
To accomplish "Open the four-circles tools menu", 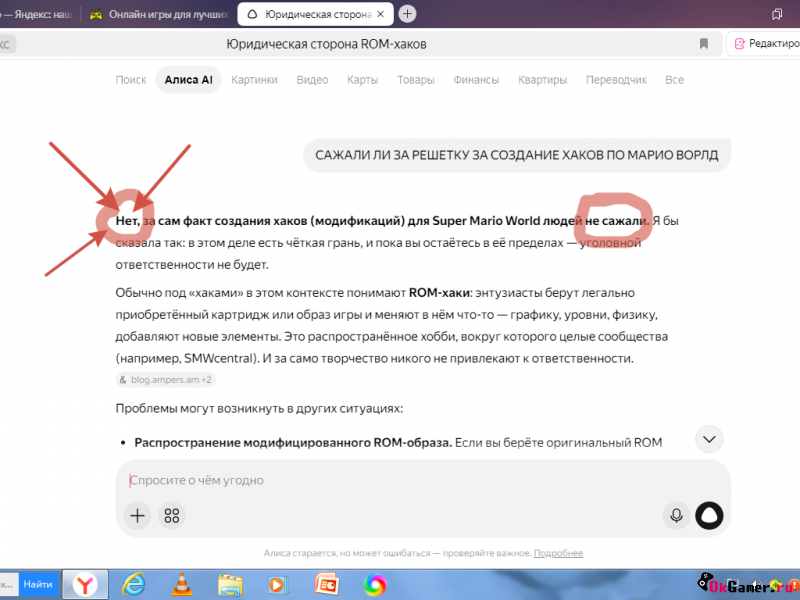I will (172, 516).
